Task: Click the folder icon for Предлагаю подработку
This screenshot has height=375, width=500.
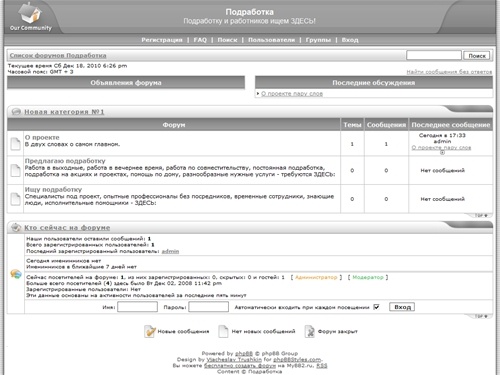Action: coord(15,170)
